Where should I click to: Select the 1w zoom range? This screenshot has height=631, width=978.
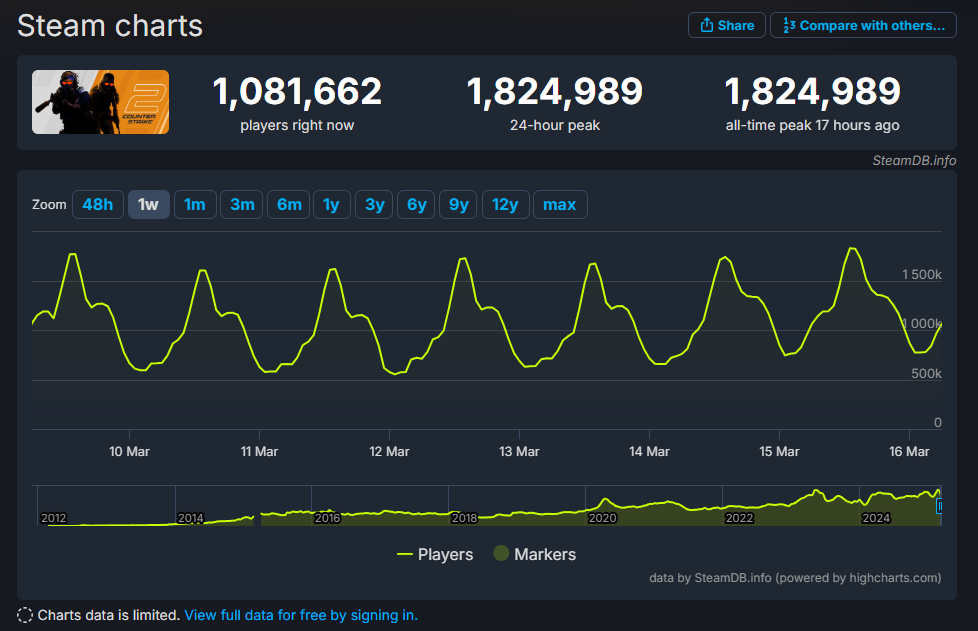pyautogui.click(x=148, y=205)
